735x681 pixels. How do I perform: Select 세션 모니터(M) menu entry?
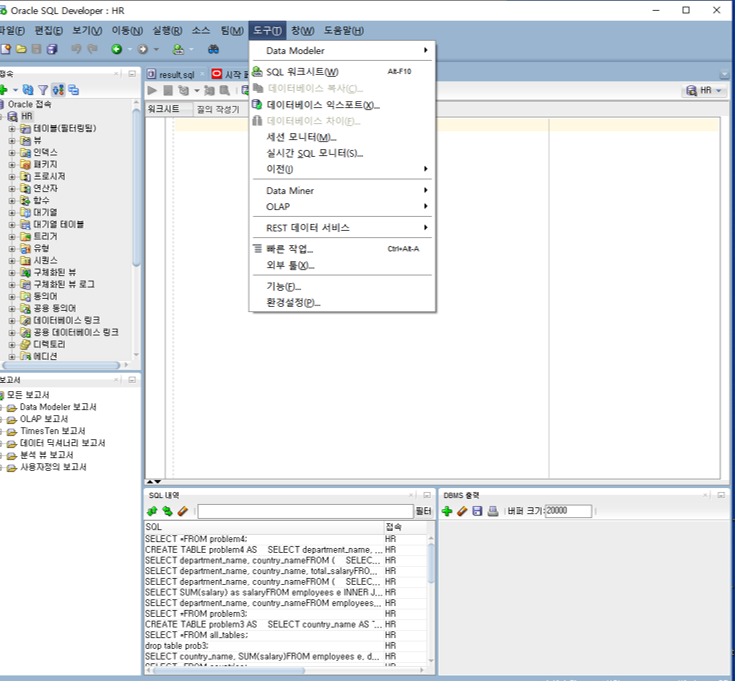click(343, 137)
